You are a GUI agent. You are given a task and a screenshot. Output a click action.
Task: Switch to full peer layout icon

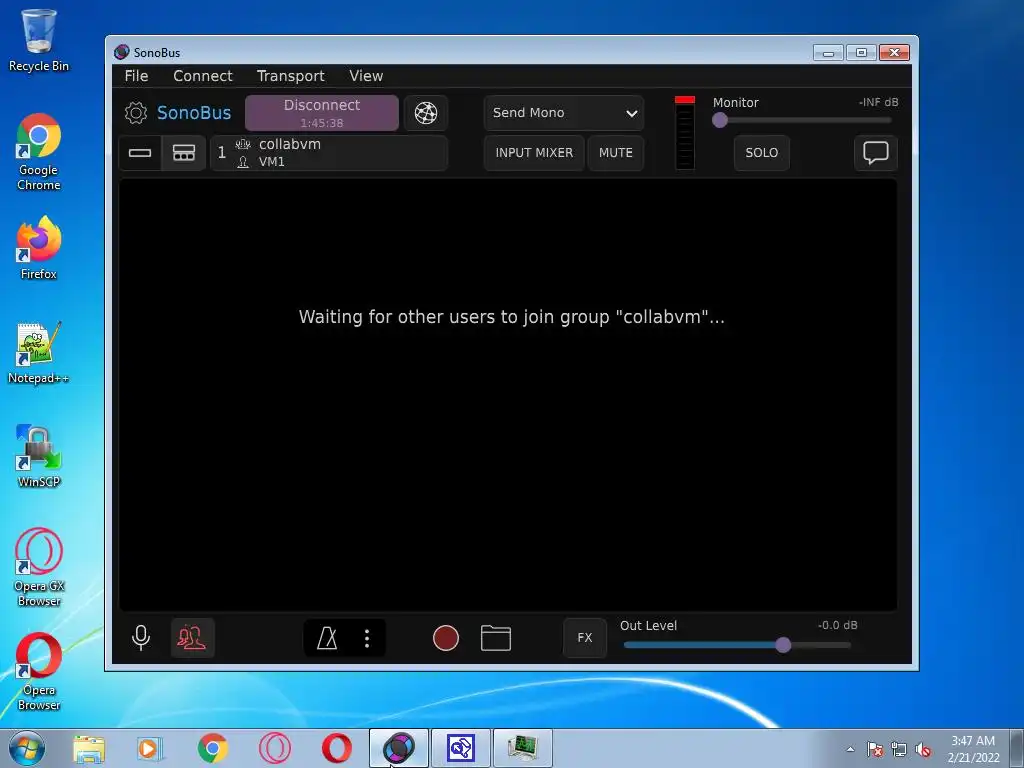click(184, 153)
